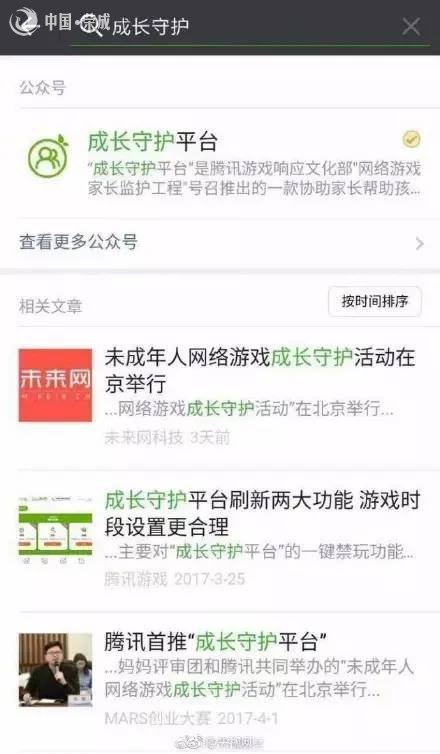
Task: Open article 成长守护平台刷新两大功能
Action: [x=262, y=514]
